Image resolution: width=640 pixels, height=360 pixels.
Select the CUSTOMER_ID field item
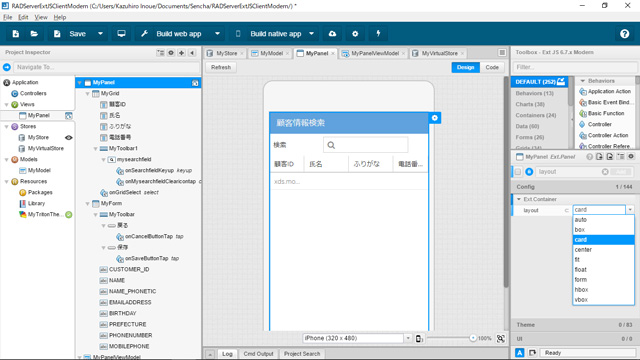[129, 269]
